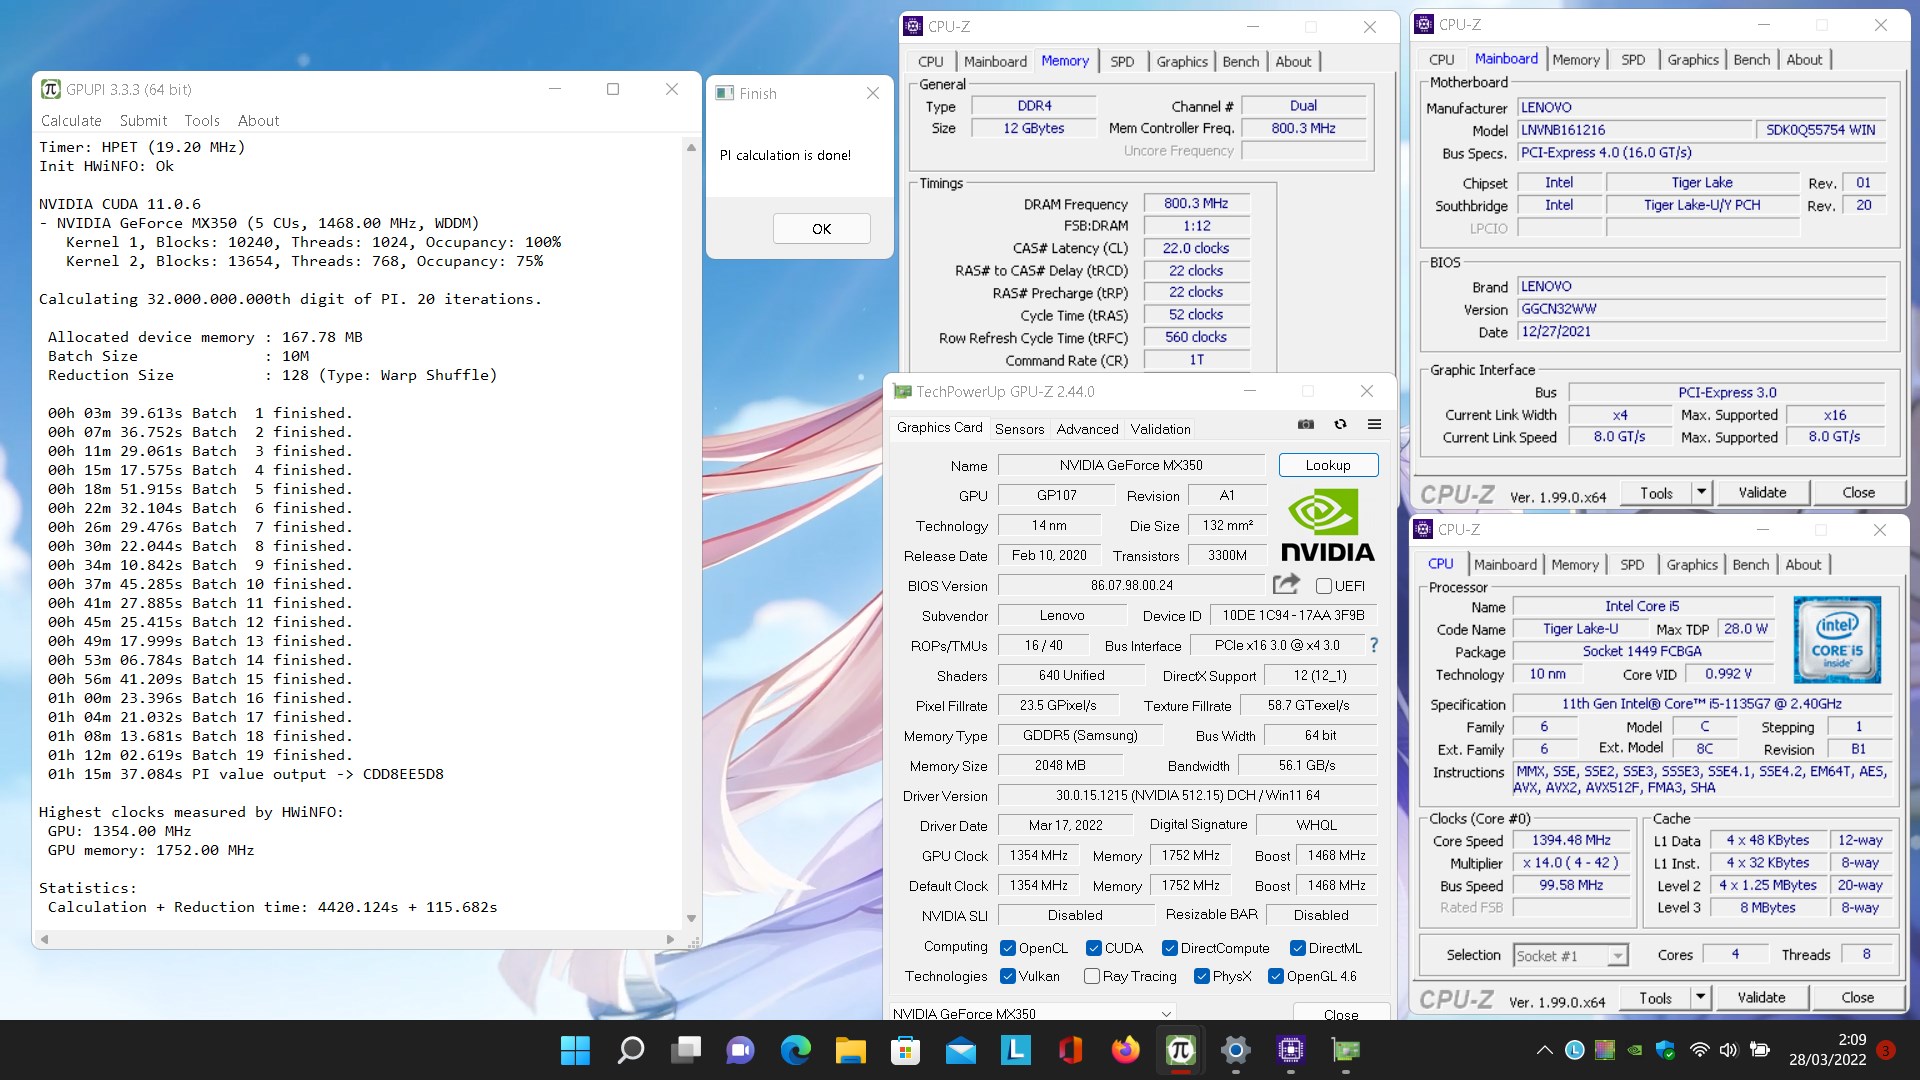The image size is (1920, 1080).
Task: Take a GPU-Z screenshot with camera icon
Action: [x=1306, y=425]
